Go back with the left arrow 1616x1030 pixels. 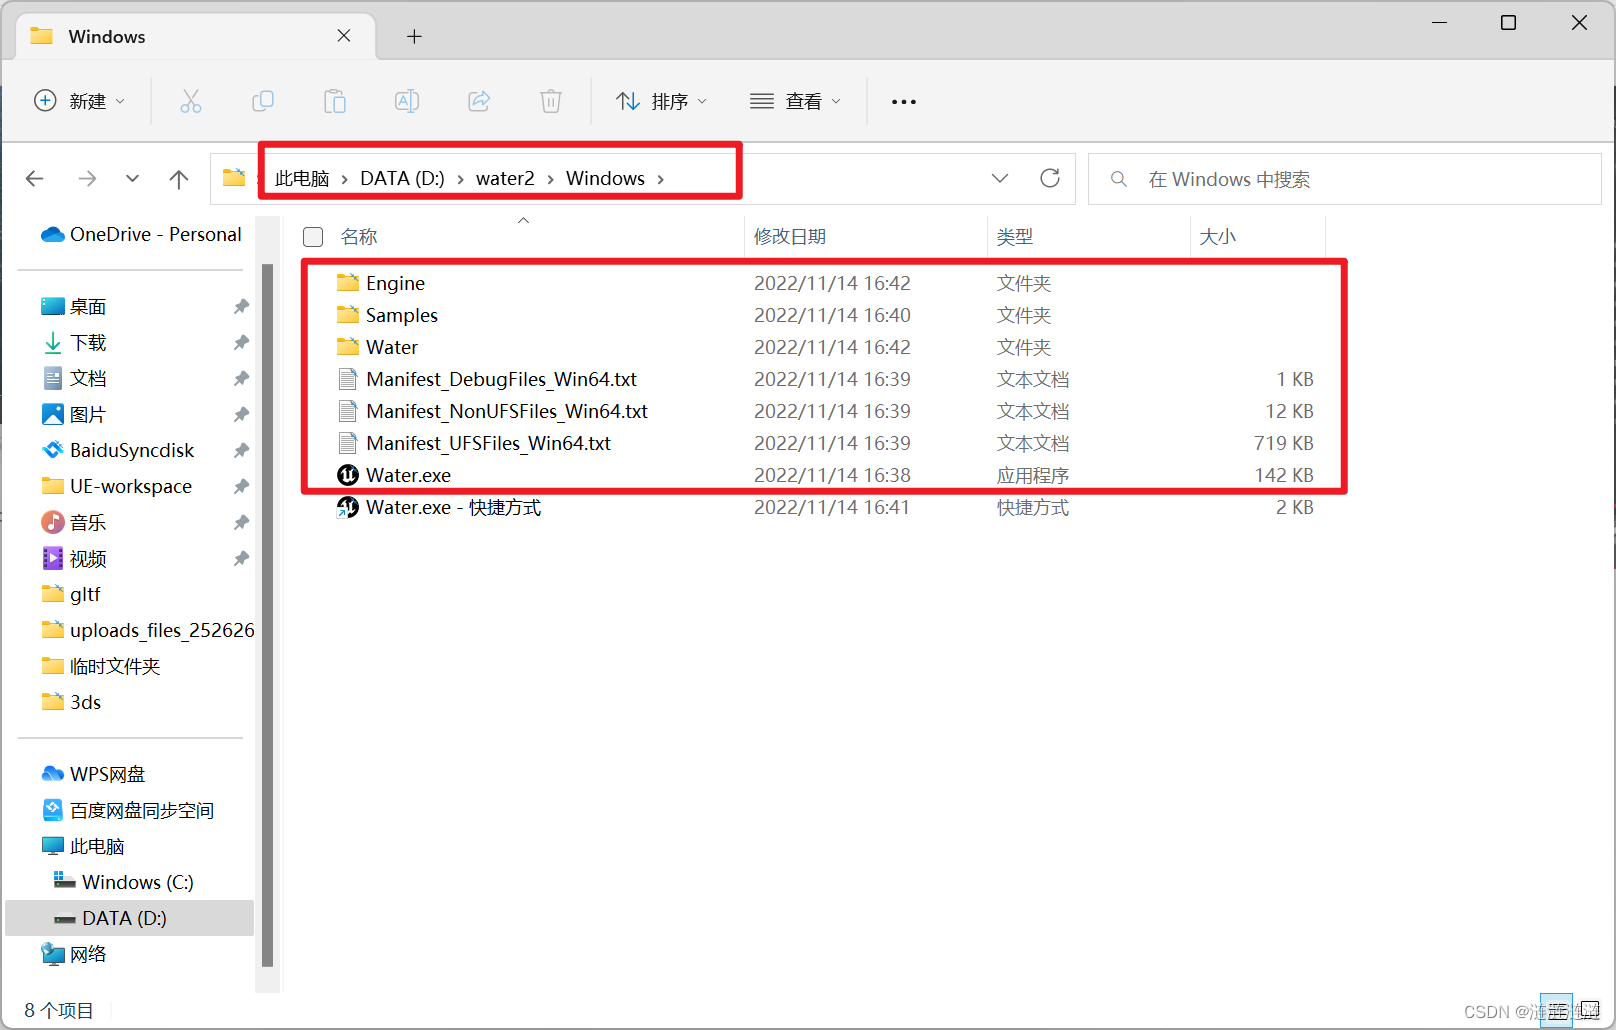coord(35,178)
